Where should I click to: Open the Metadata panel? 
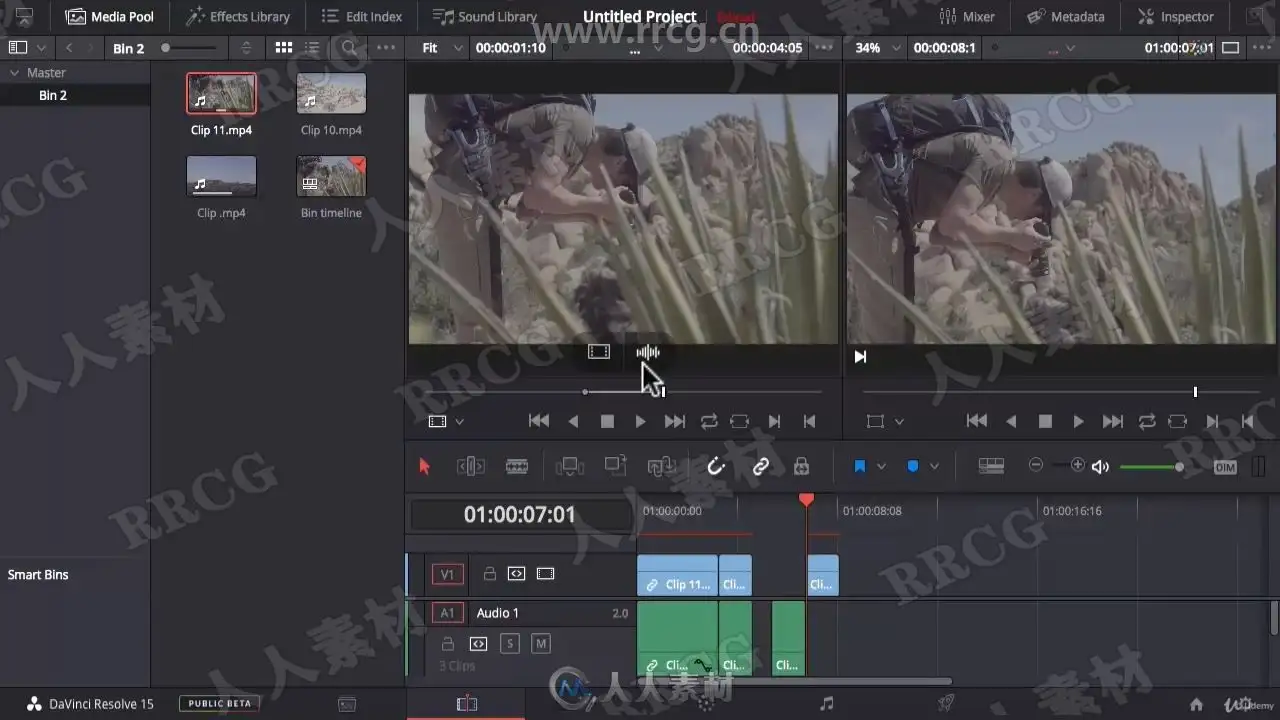click(1066, 16)
